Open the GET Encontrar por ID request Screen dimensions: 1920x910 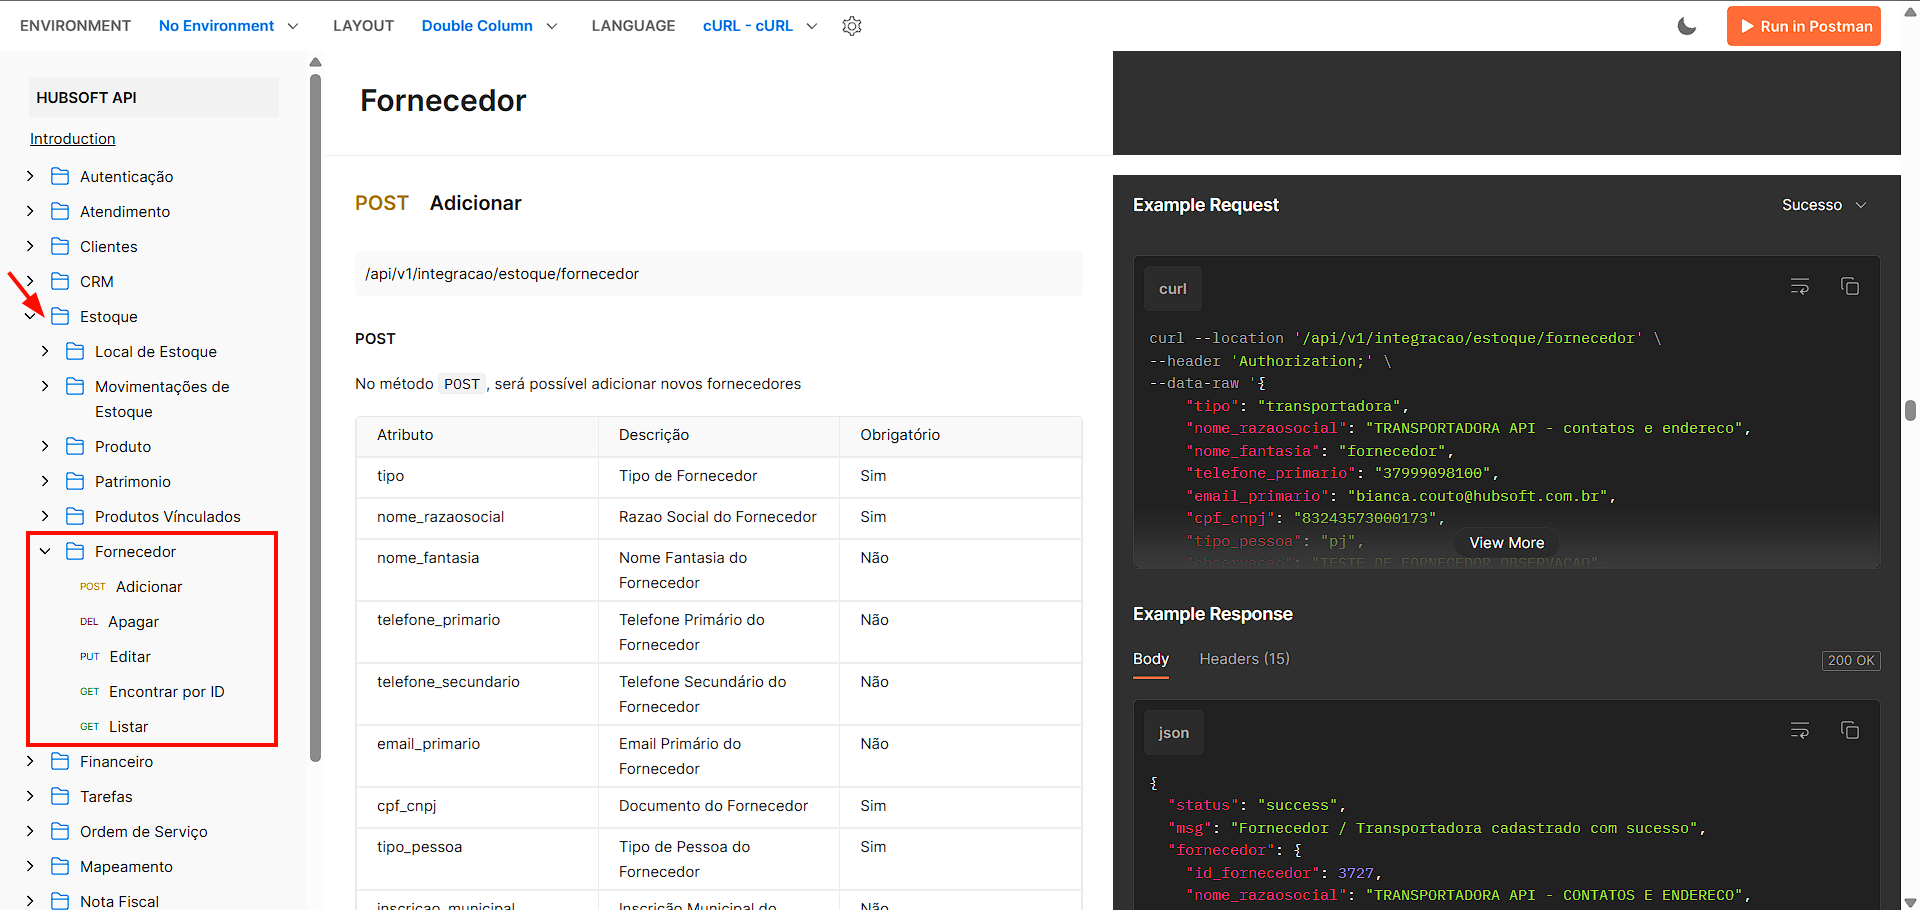click(x=152, y=691)
